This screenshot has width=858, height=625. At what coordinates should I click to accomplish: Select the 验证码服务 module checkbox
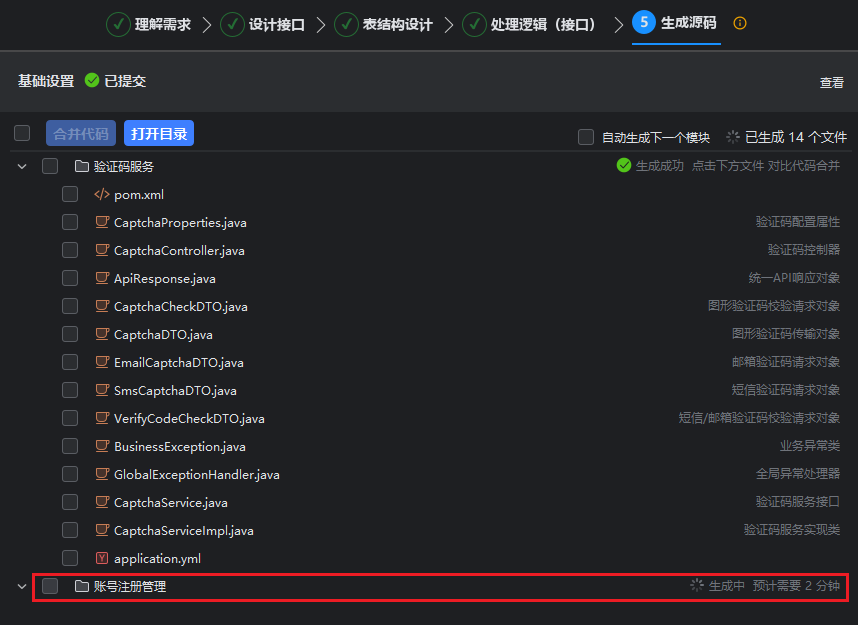tap(50, 166)
